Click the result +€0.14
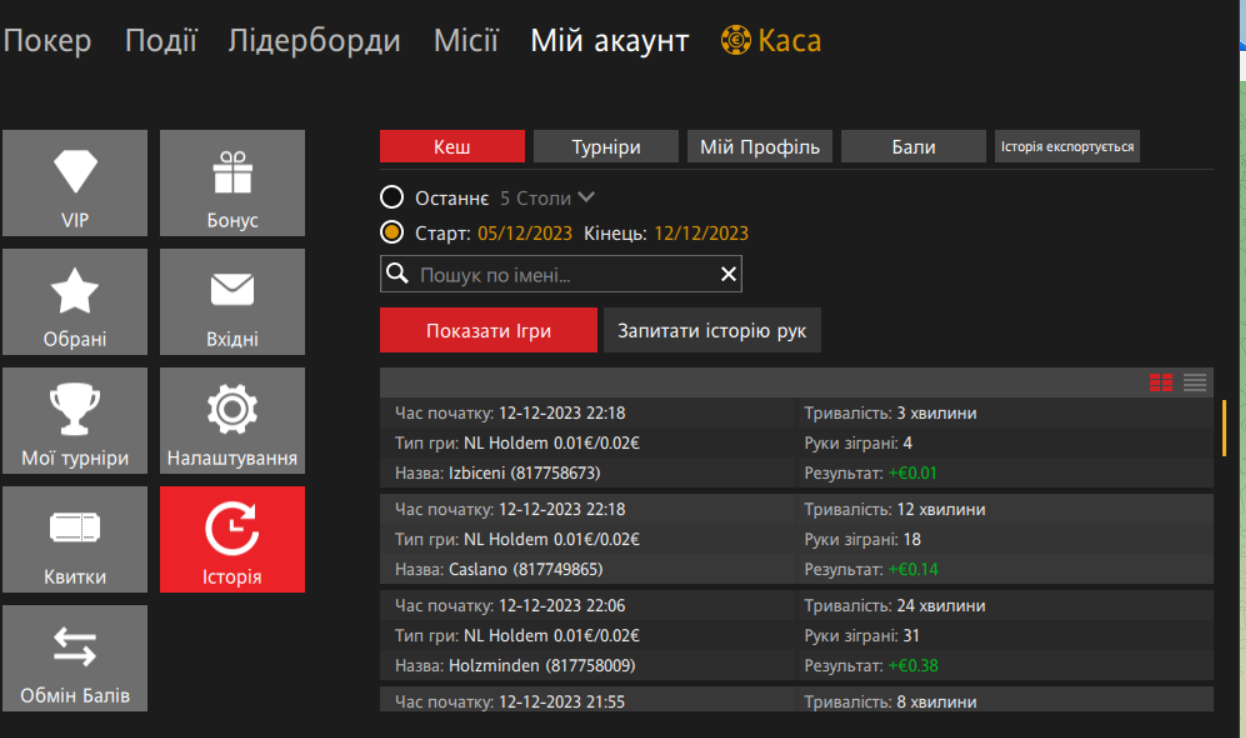1246x738 pixels. click(x=913, y=569)
